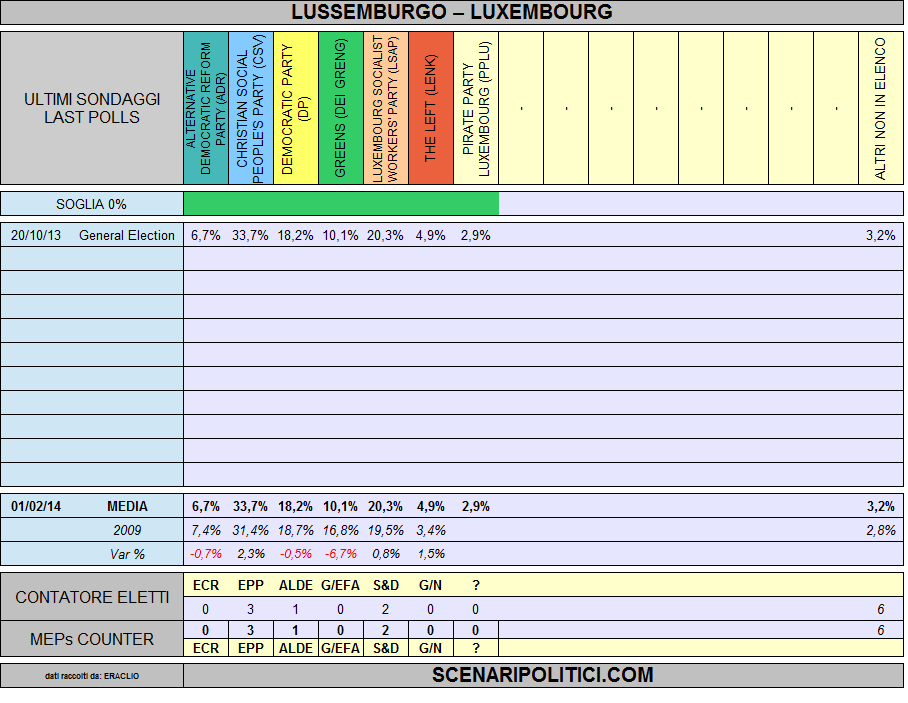Click the LUSSEMBURGO – LUXEMBOURG title
The image size is (908, 703).
[x=452, y=12]
